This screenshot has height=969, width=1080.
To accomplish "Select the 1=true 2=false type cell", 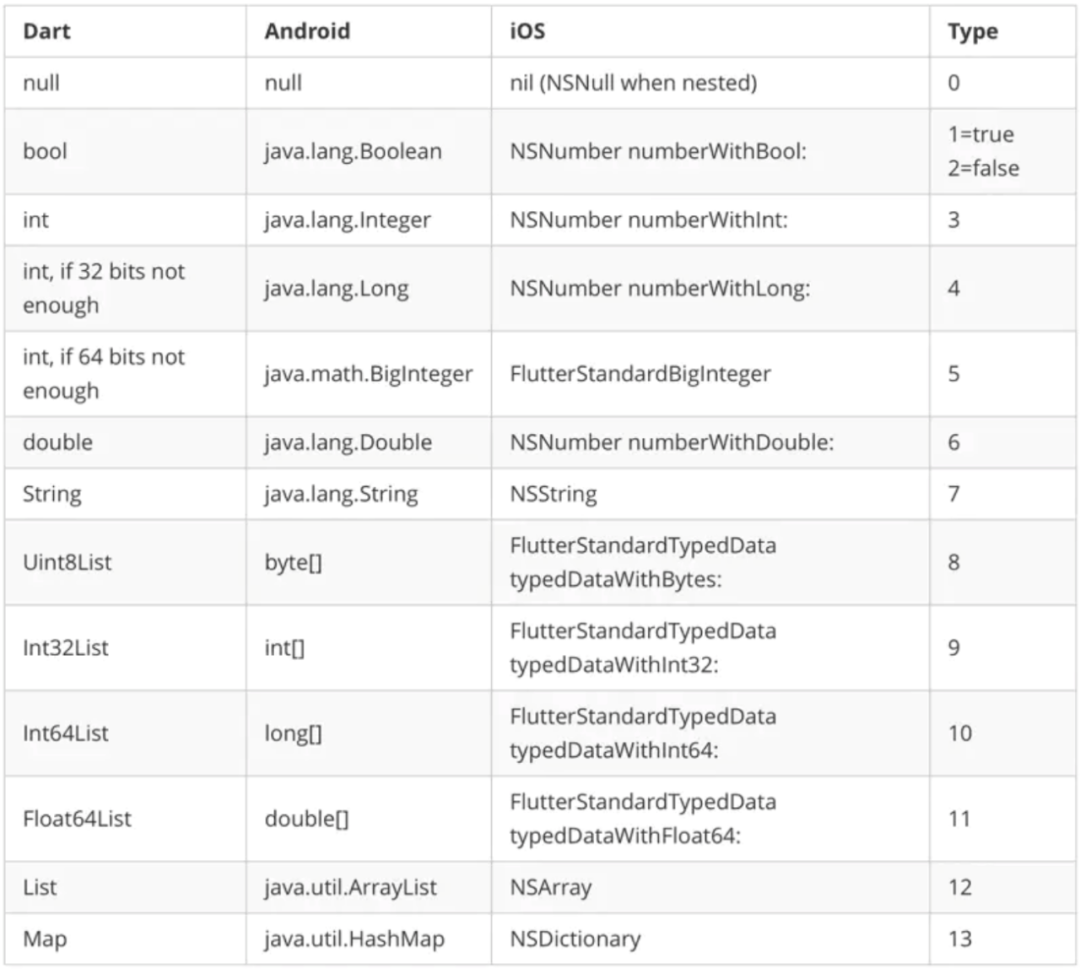I will [x=983, y=151].
